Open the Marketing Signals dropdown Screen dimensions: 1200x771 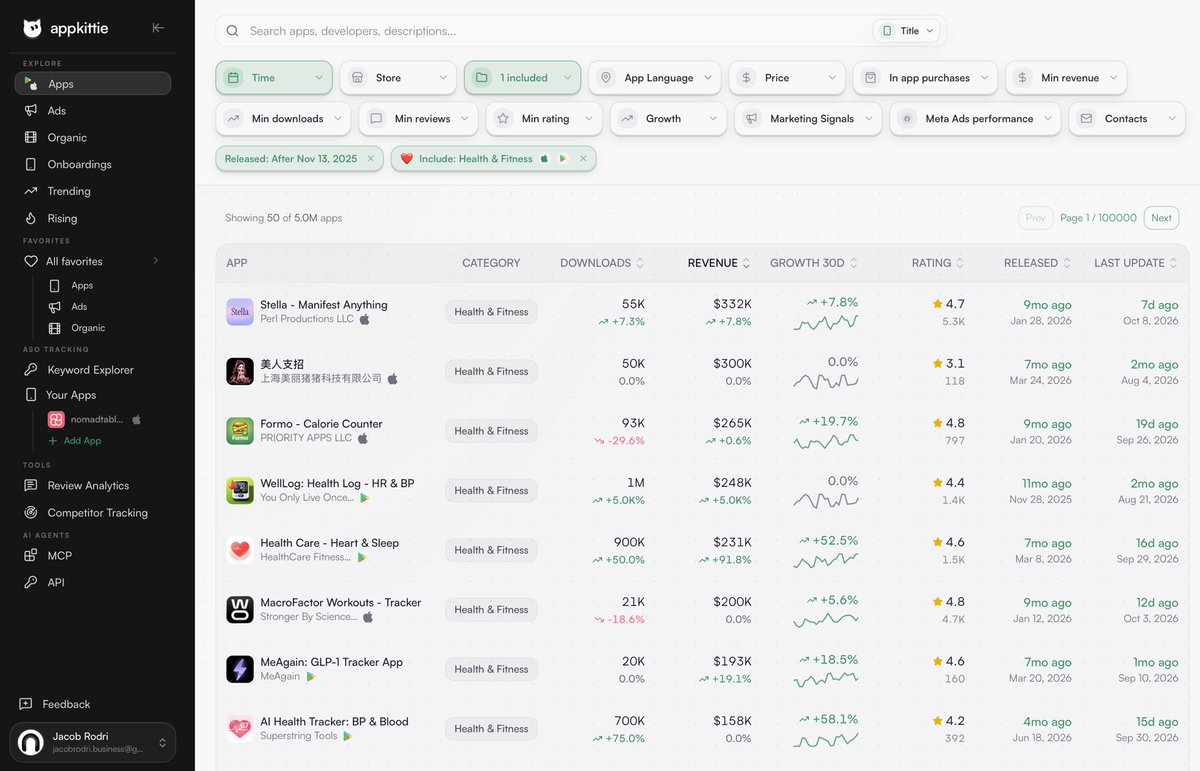(x=808, y=119)
